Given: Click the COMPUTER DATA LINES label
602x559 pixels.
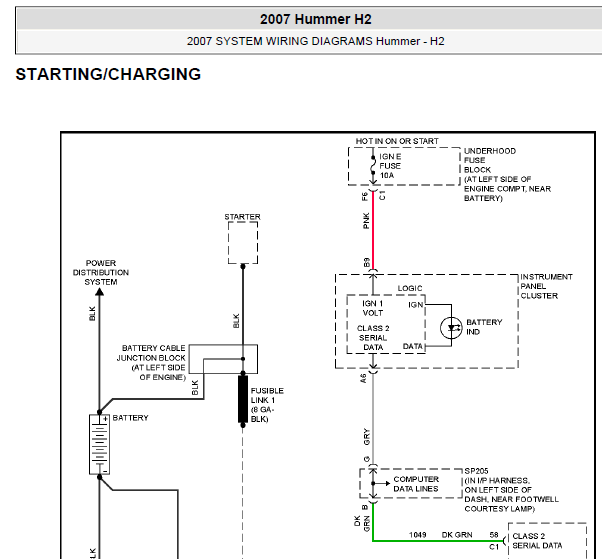Looking at the screenshot, I should pyautogui.click(x=416, y=484).
